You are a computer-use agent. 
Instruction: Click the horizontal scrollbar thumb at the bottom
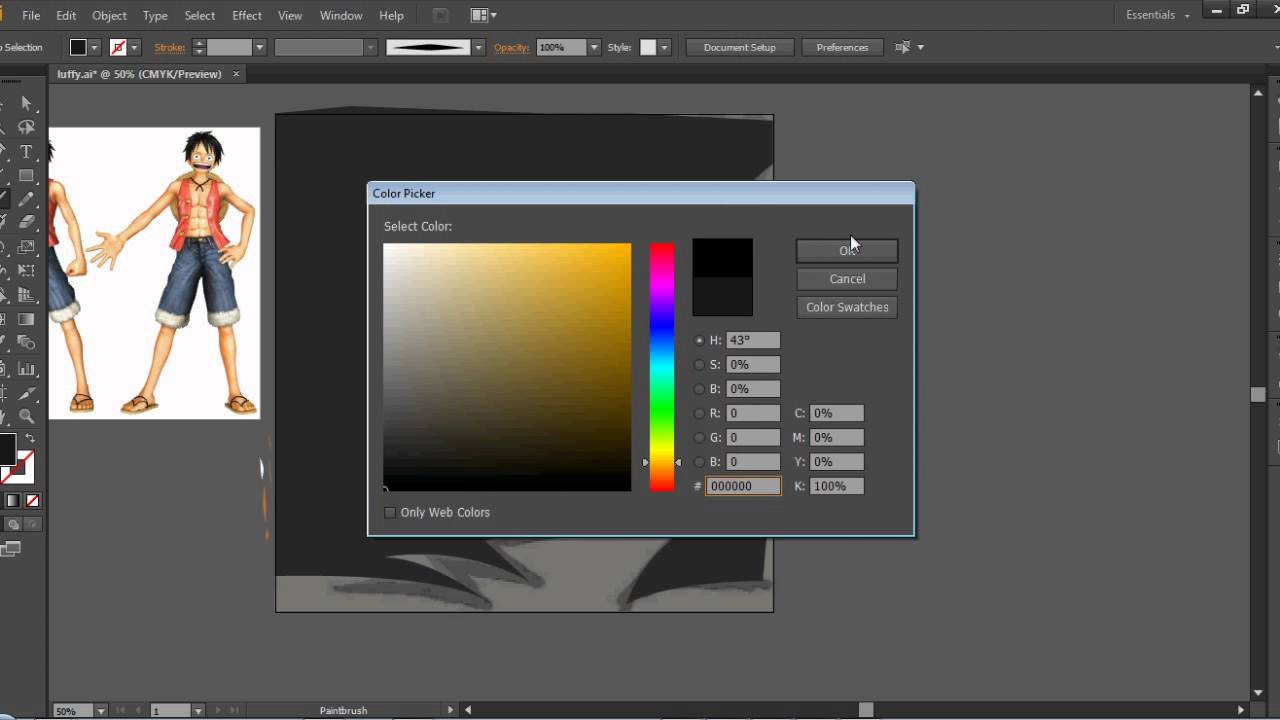pyautogui.click(x=866, y=710)
